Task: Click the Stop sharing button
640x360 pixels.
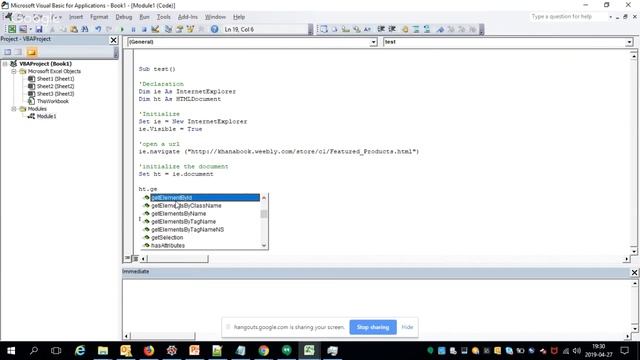Action: tap(373, 327)
